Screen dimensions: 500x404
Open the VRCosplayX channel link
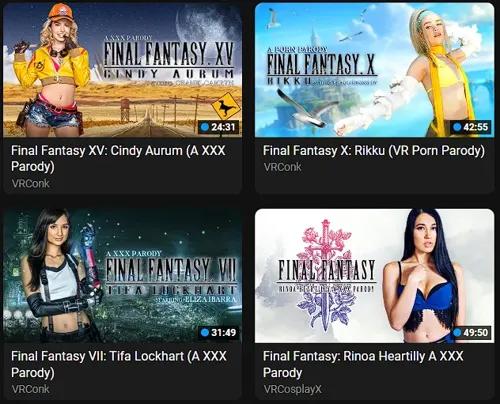[292, 389]
